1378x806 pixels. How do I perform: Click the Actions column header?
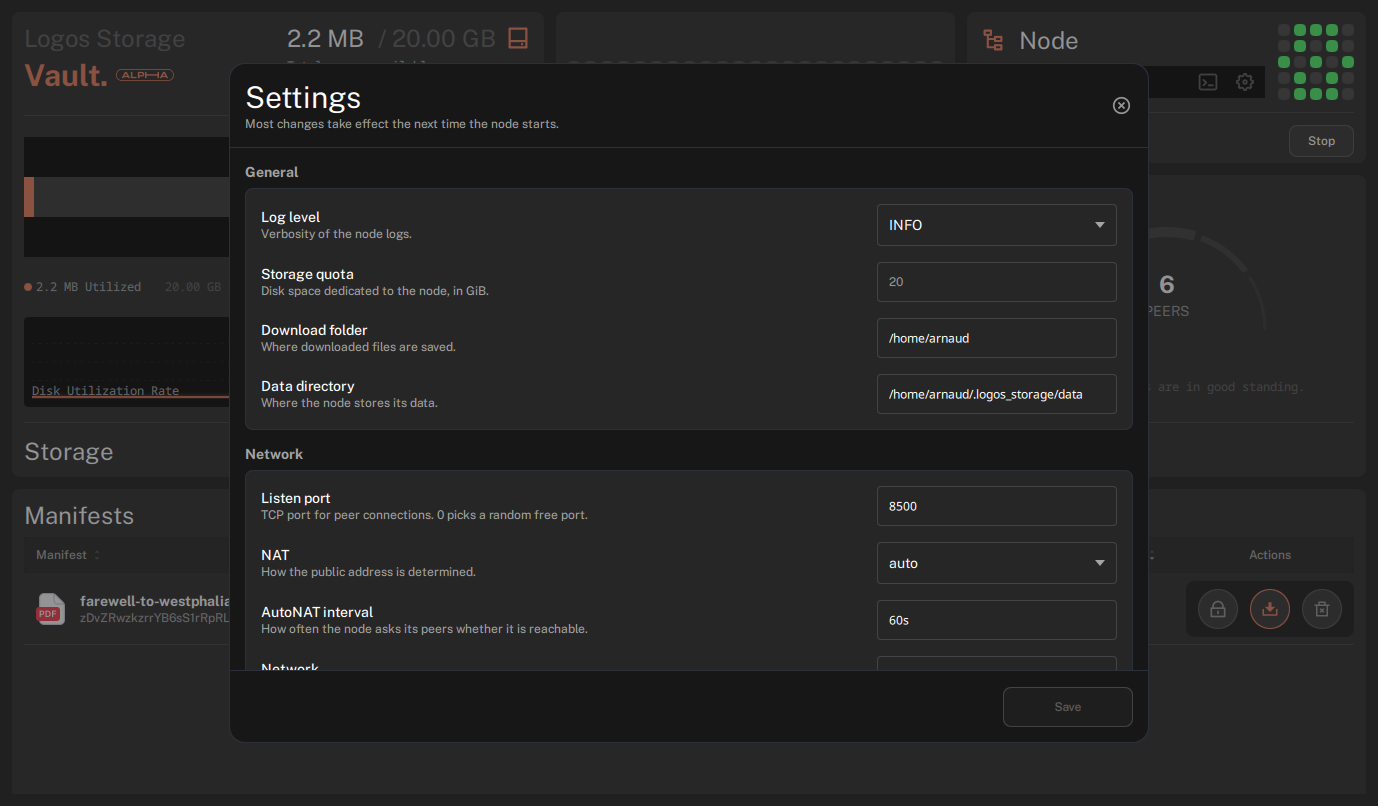pos(1270,555)
